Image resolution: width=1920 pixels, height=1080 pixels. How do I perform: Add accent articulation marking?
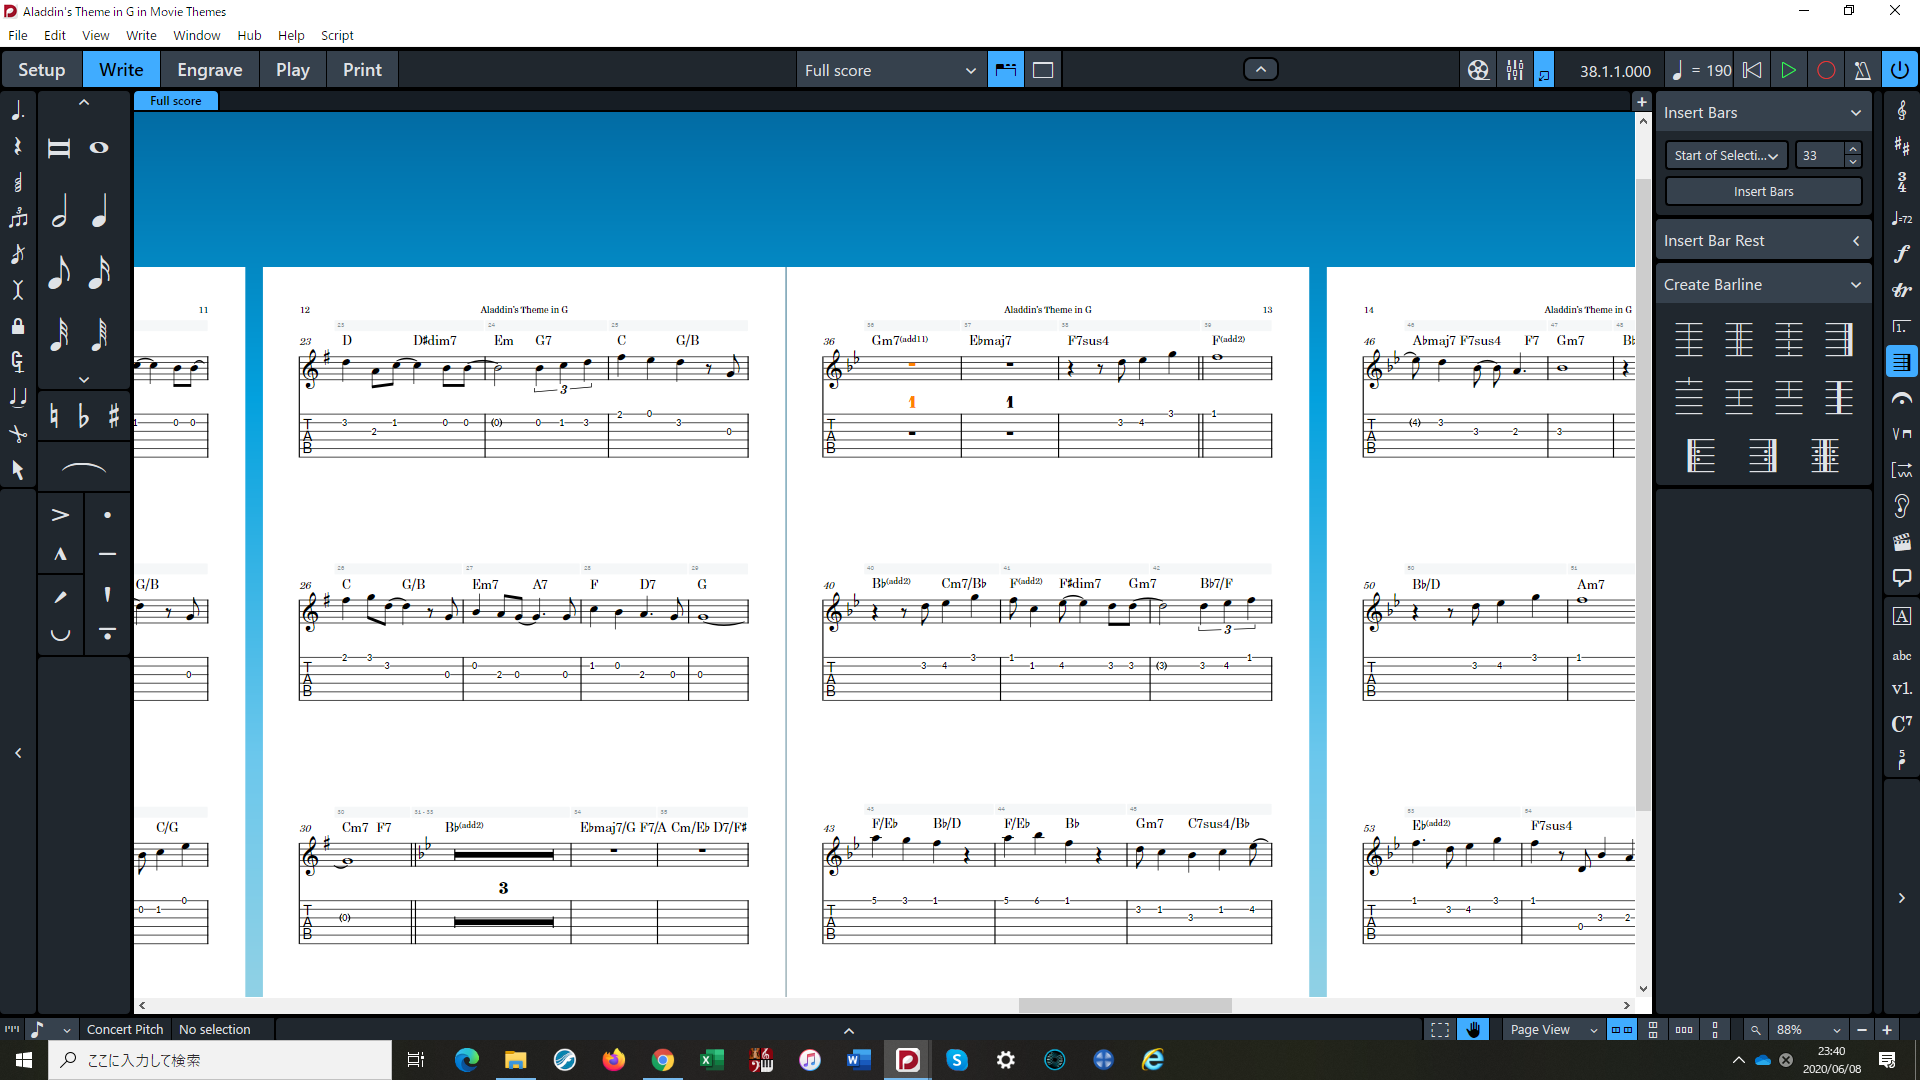coord(60,515)
